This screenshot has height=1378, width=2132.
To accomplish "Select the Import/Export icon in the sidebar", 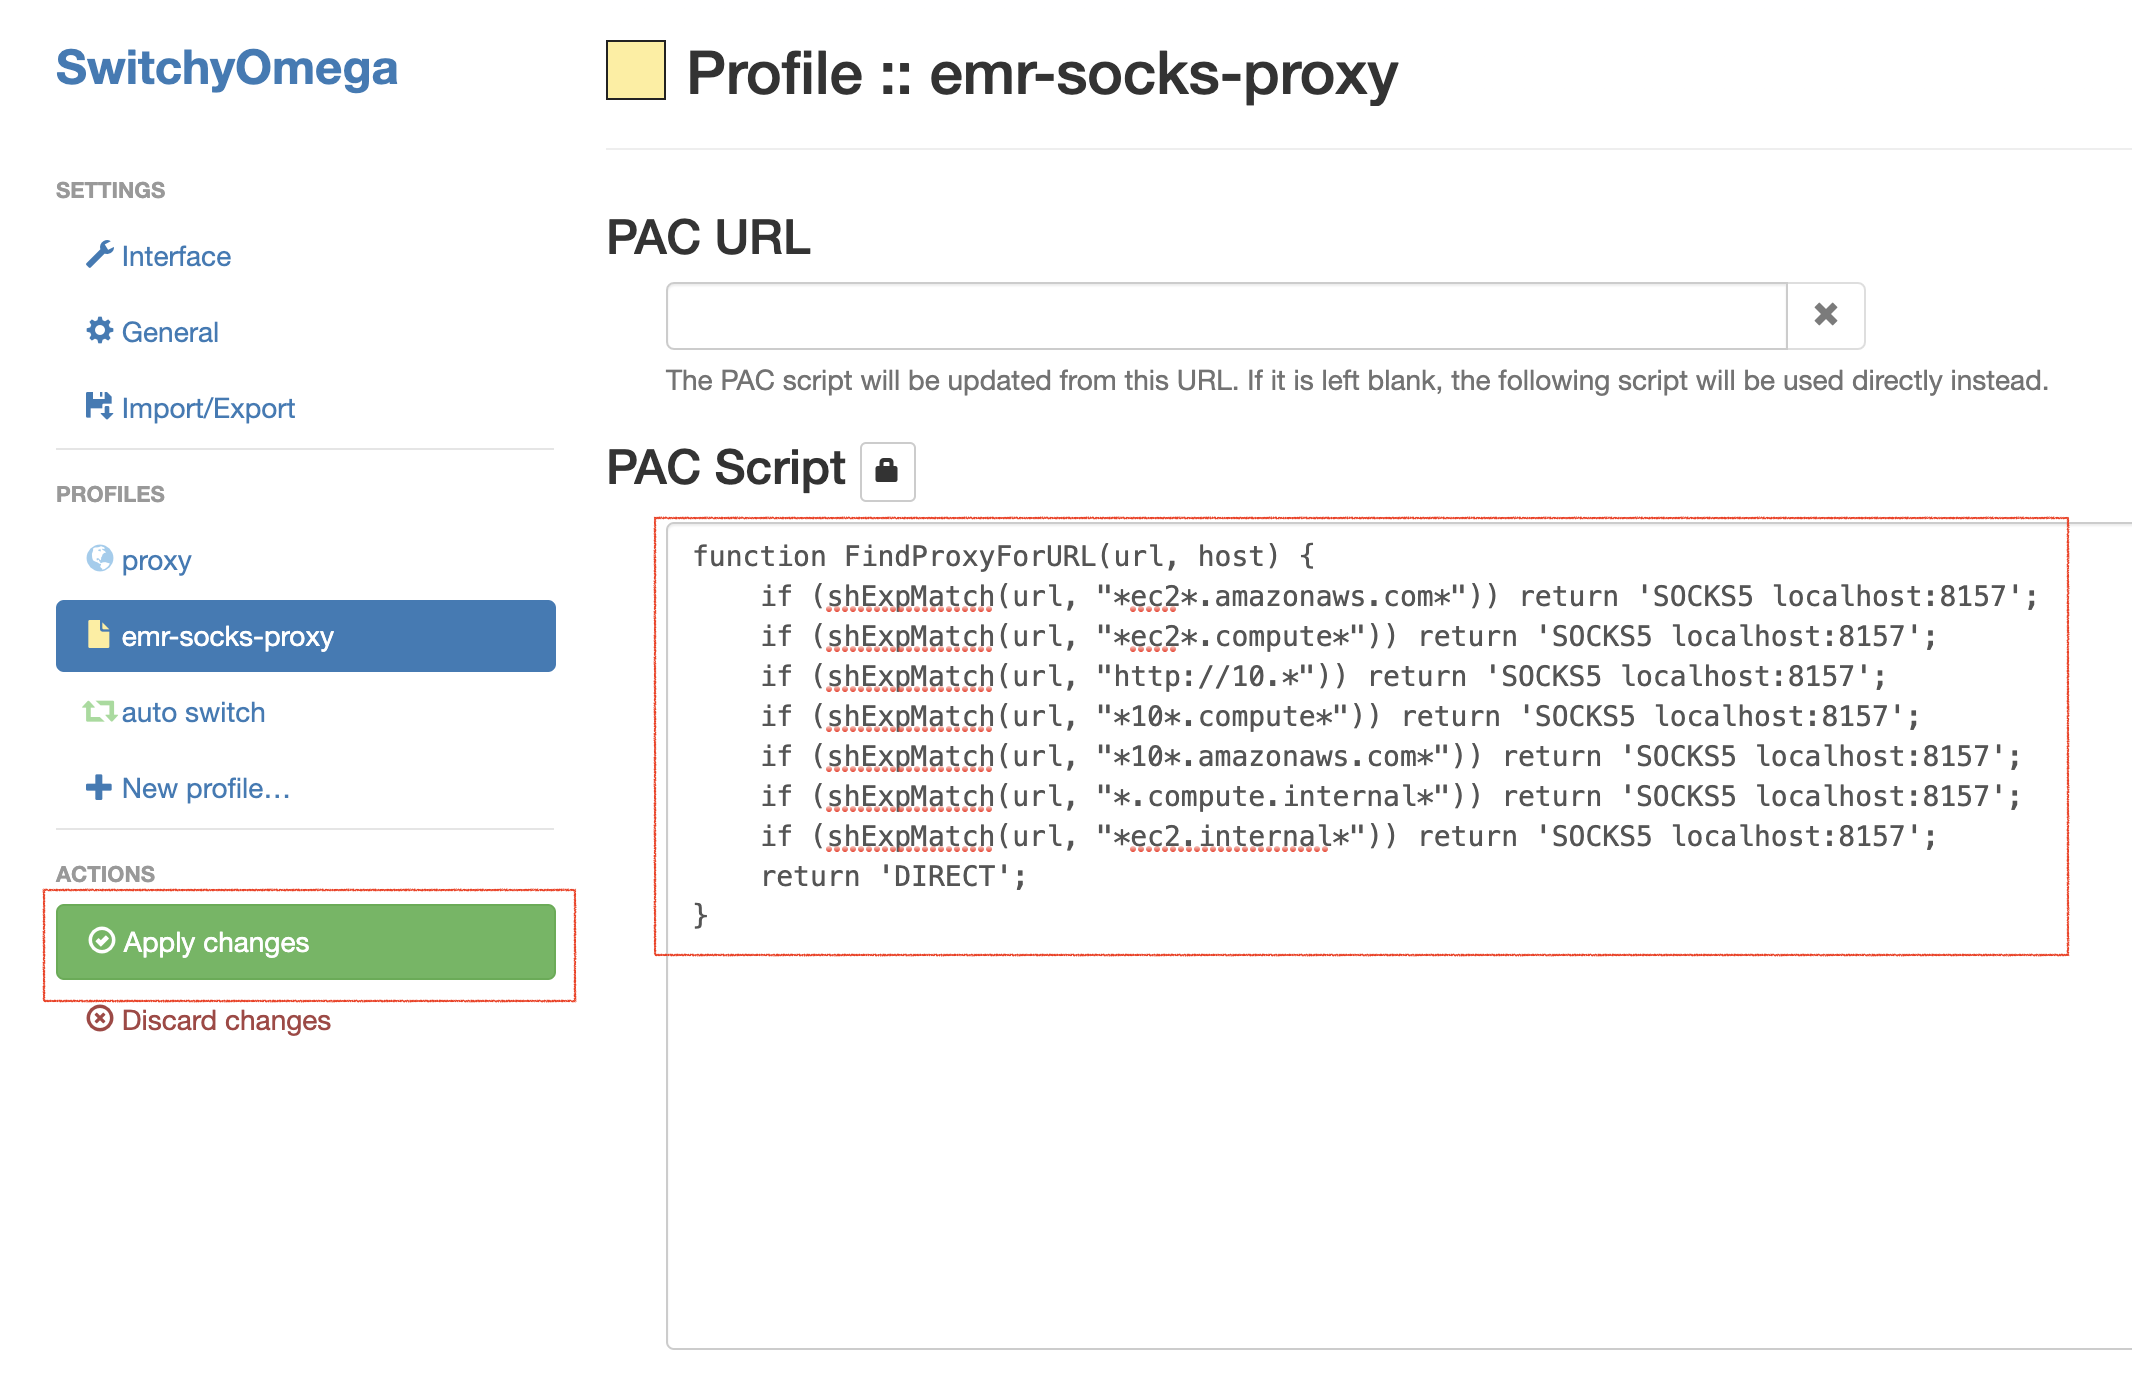I will [x=100, y=407].
